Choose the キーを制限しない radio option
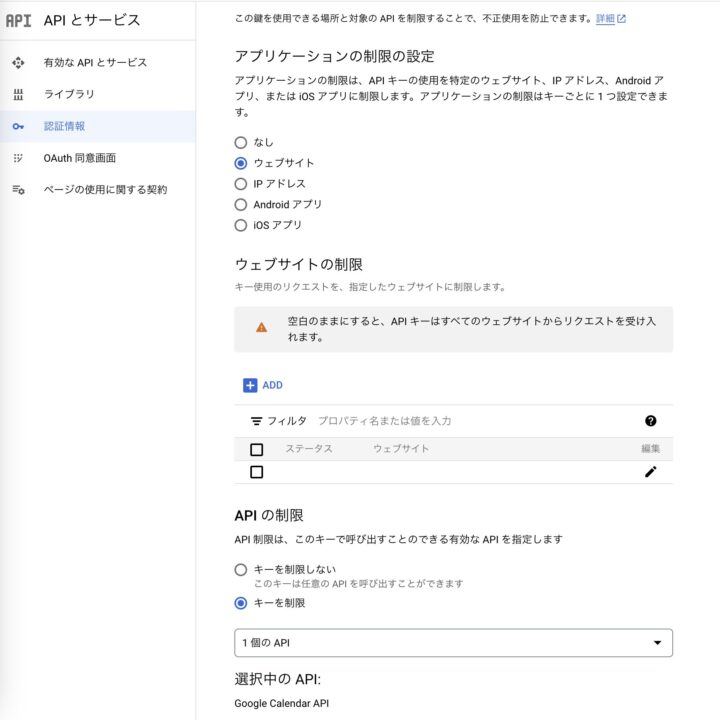Screen dimensions: 720x720 click(241, 570)
